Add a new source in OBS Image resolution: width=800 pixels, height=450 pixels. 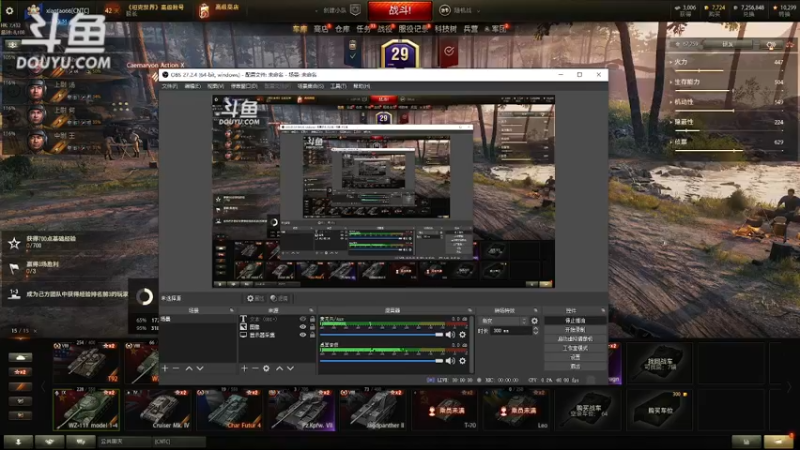click(x=244, y=368)
